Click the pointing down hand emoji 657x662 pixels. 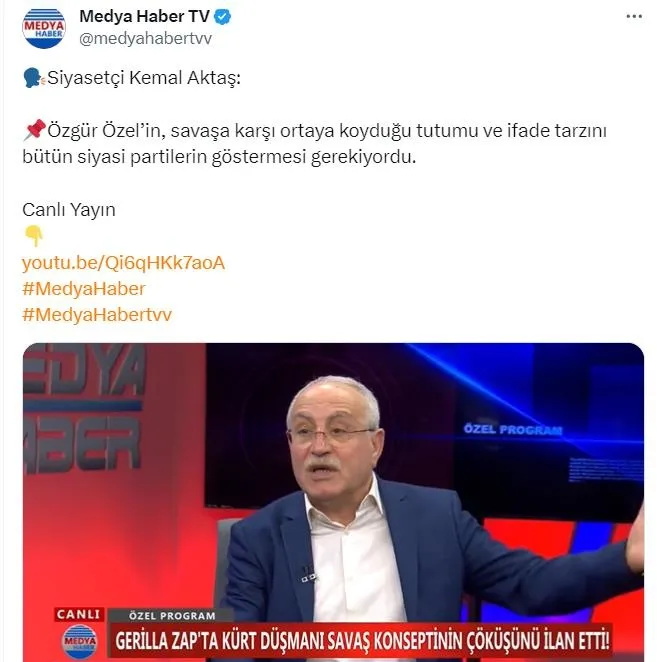click(x=34, y=236)
